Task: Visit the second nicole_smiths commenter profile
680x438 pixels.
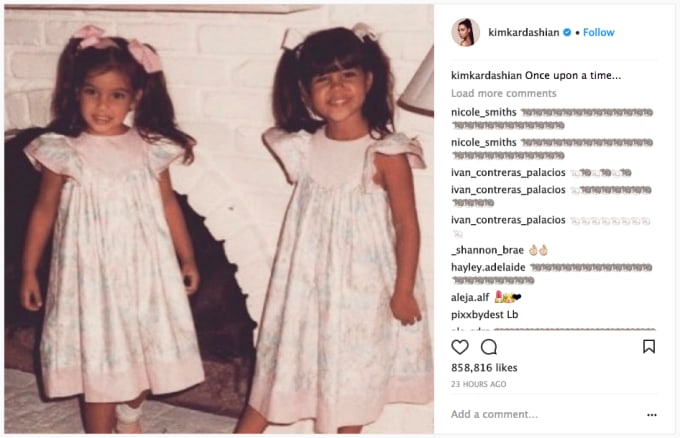Action: 484,143
